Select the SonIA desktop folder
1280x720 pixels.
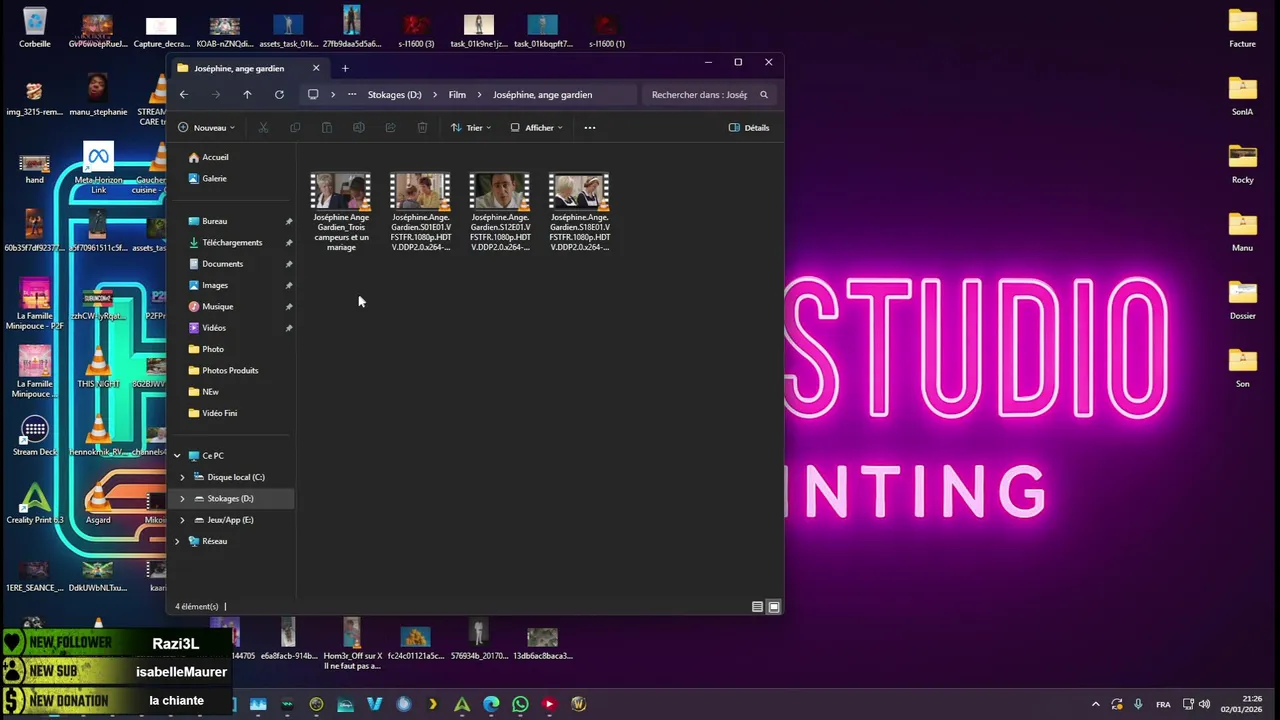pos(1242,95)
